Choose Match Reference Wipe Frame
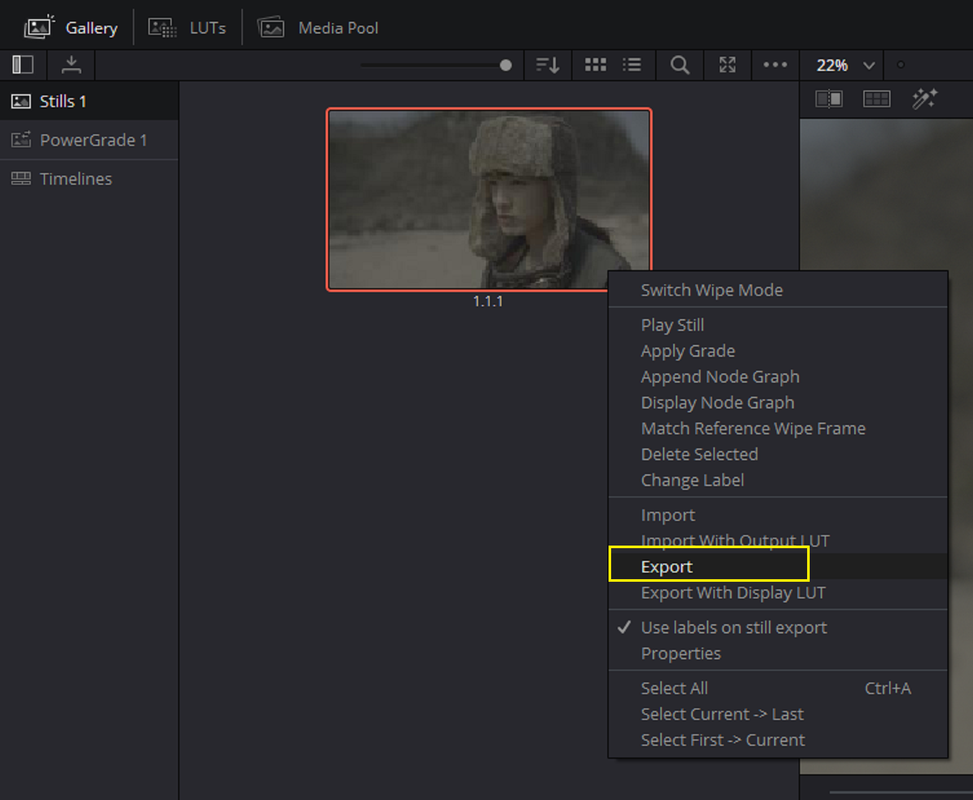Viewport: 973px width, 800px height. pos(778,428)
